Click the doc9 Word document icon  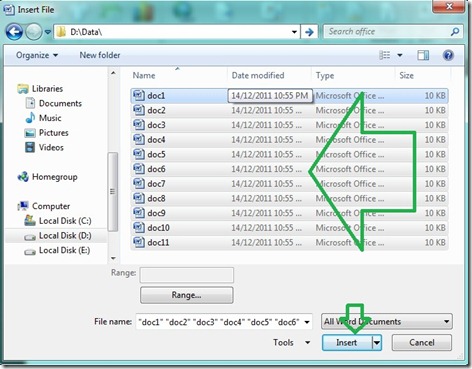[x=139, y=213]
